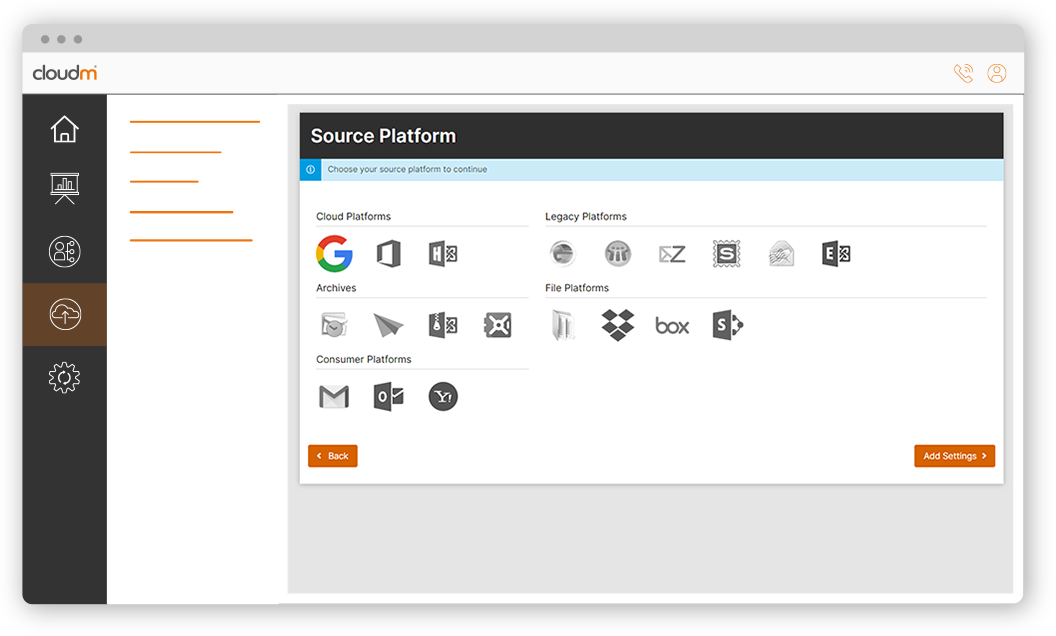
Task: Open the settings gear in the sidebar
Action: (64, 377)
